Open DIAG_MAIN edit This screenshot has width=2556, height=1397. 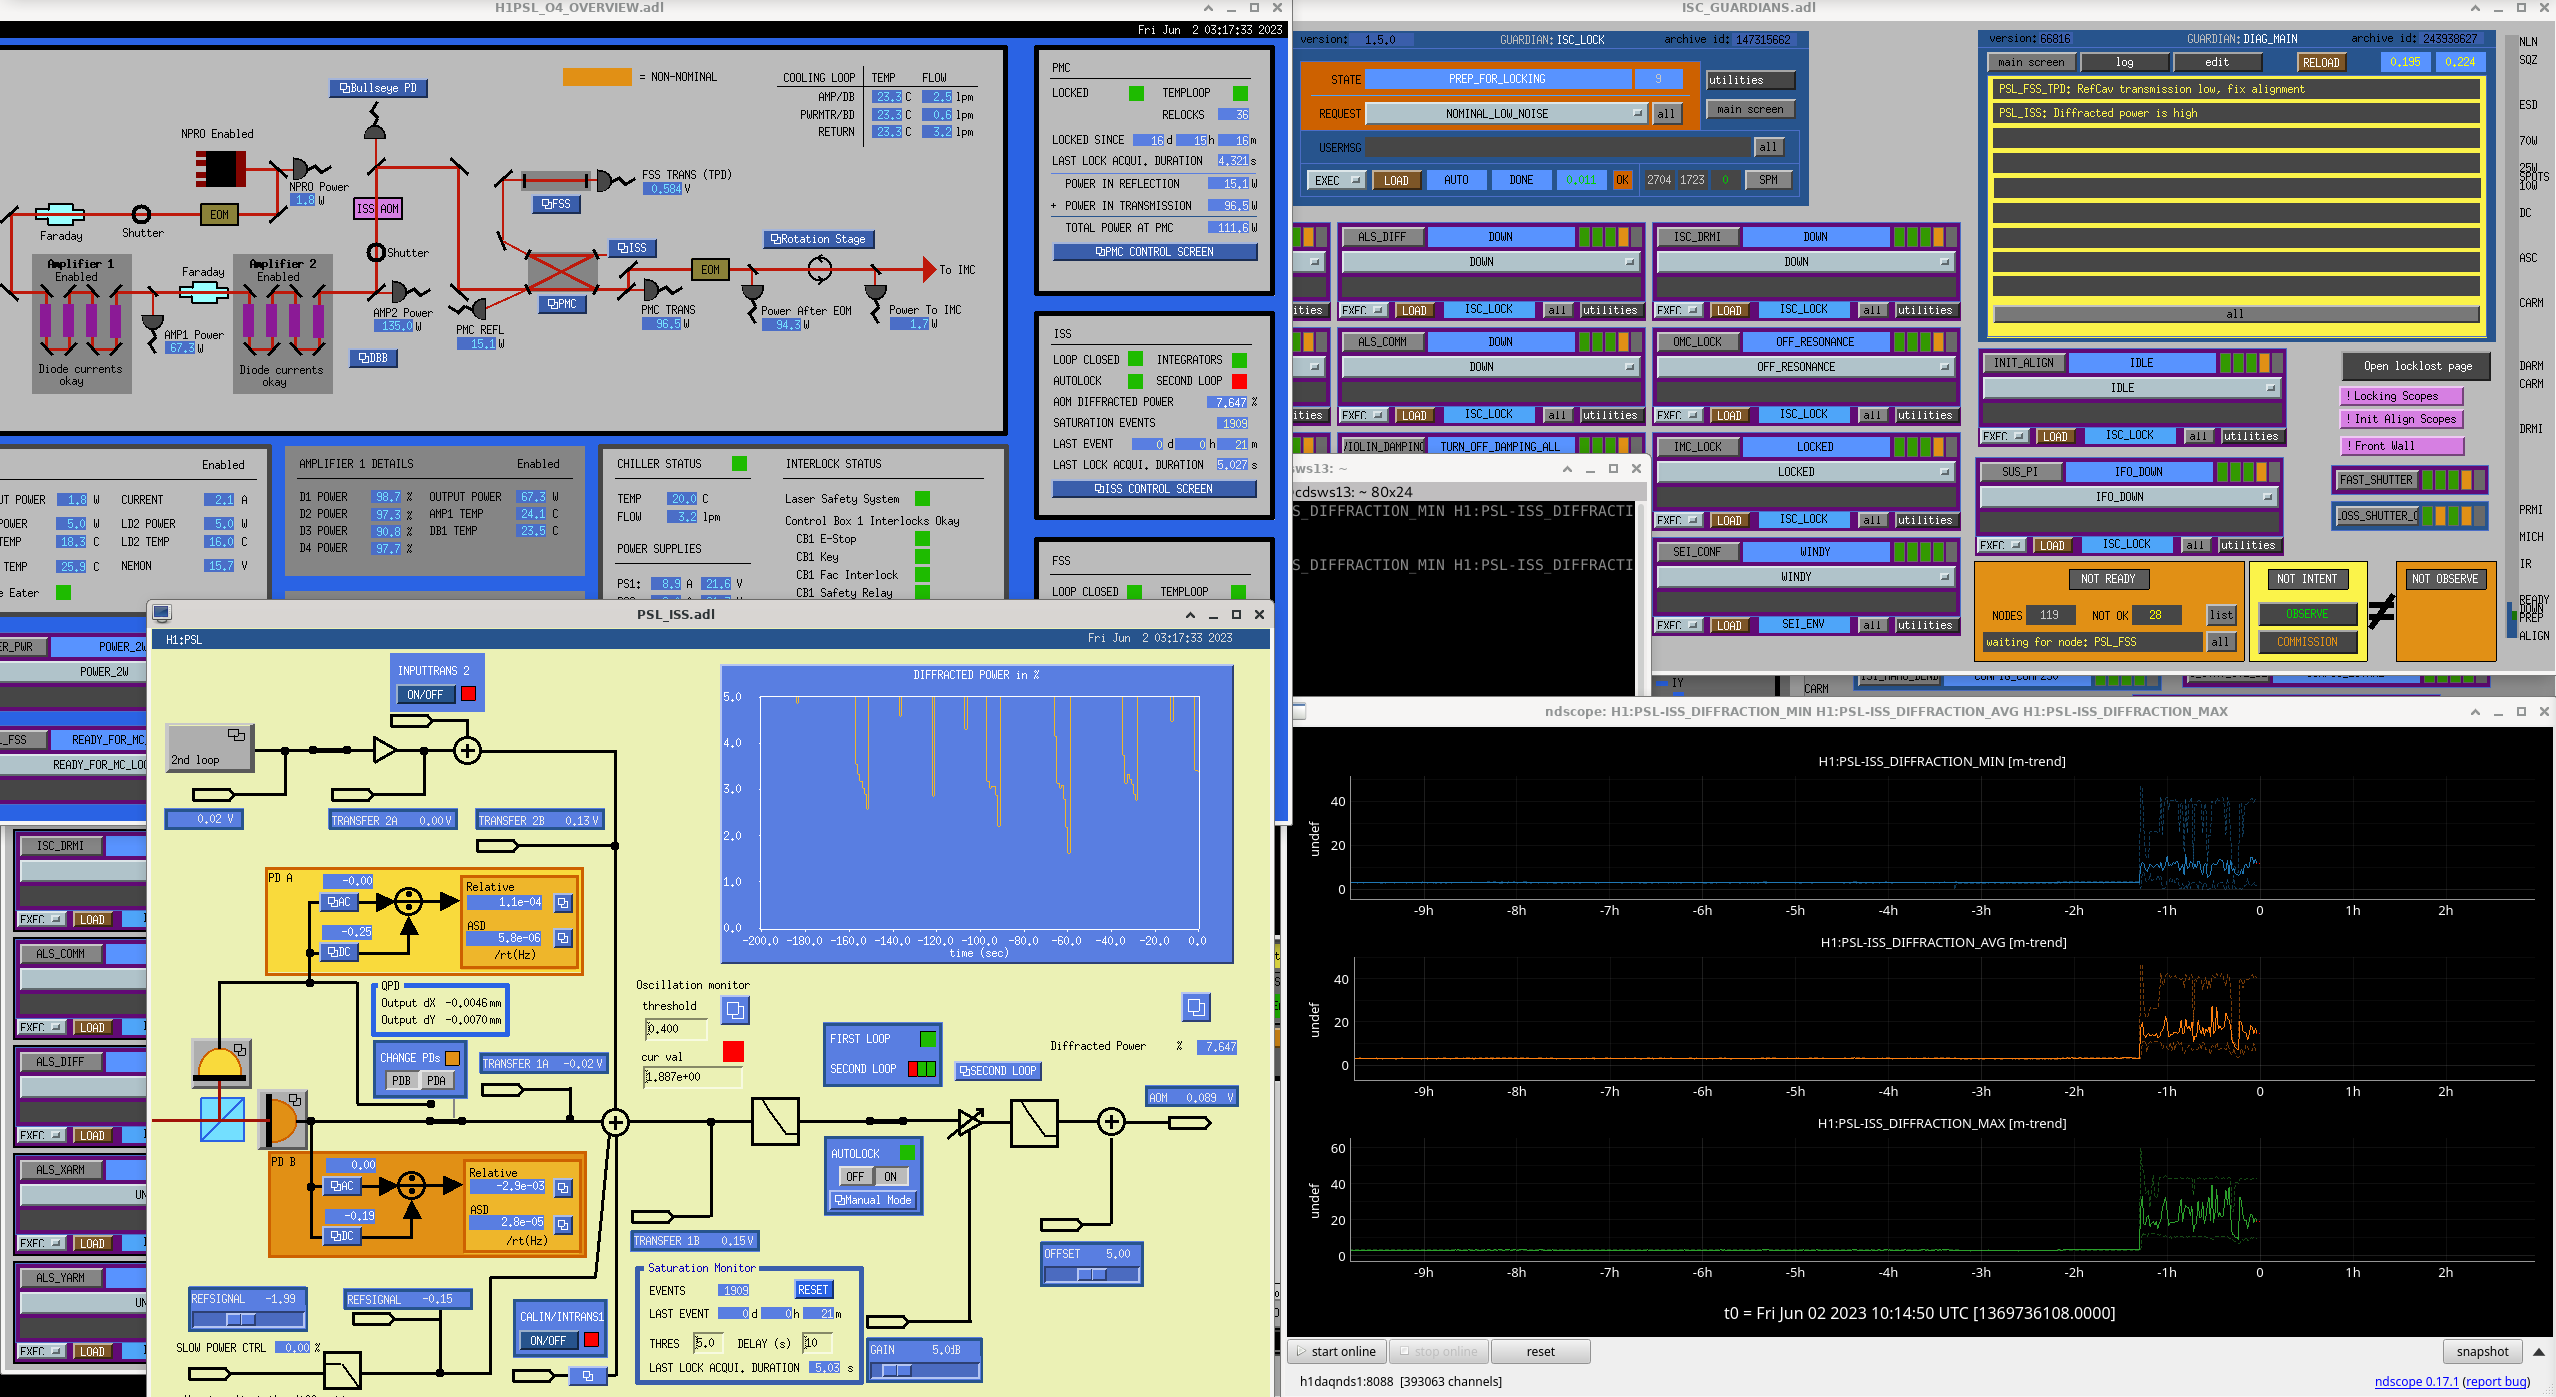pos(2217,62)
